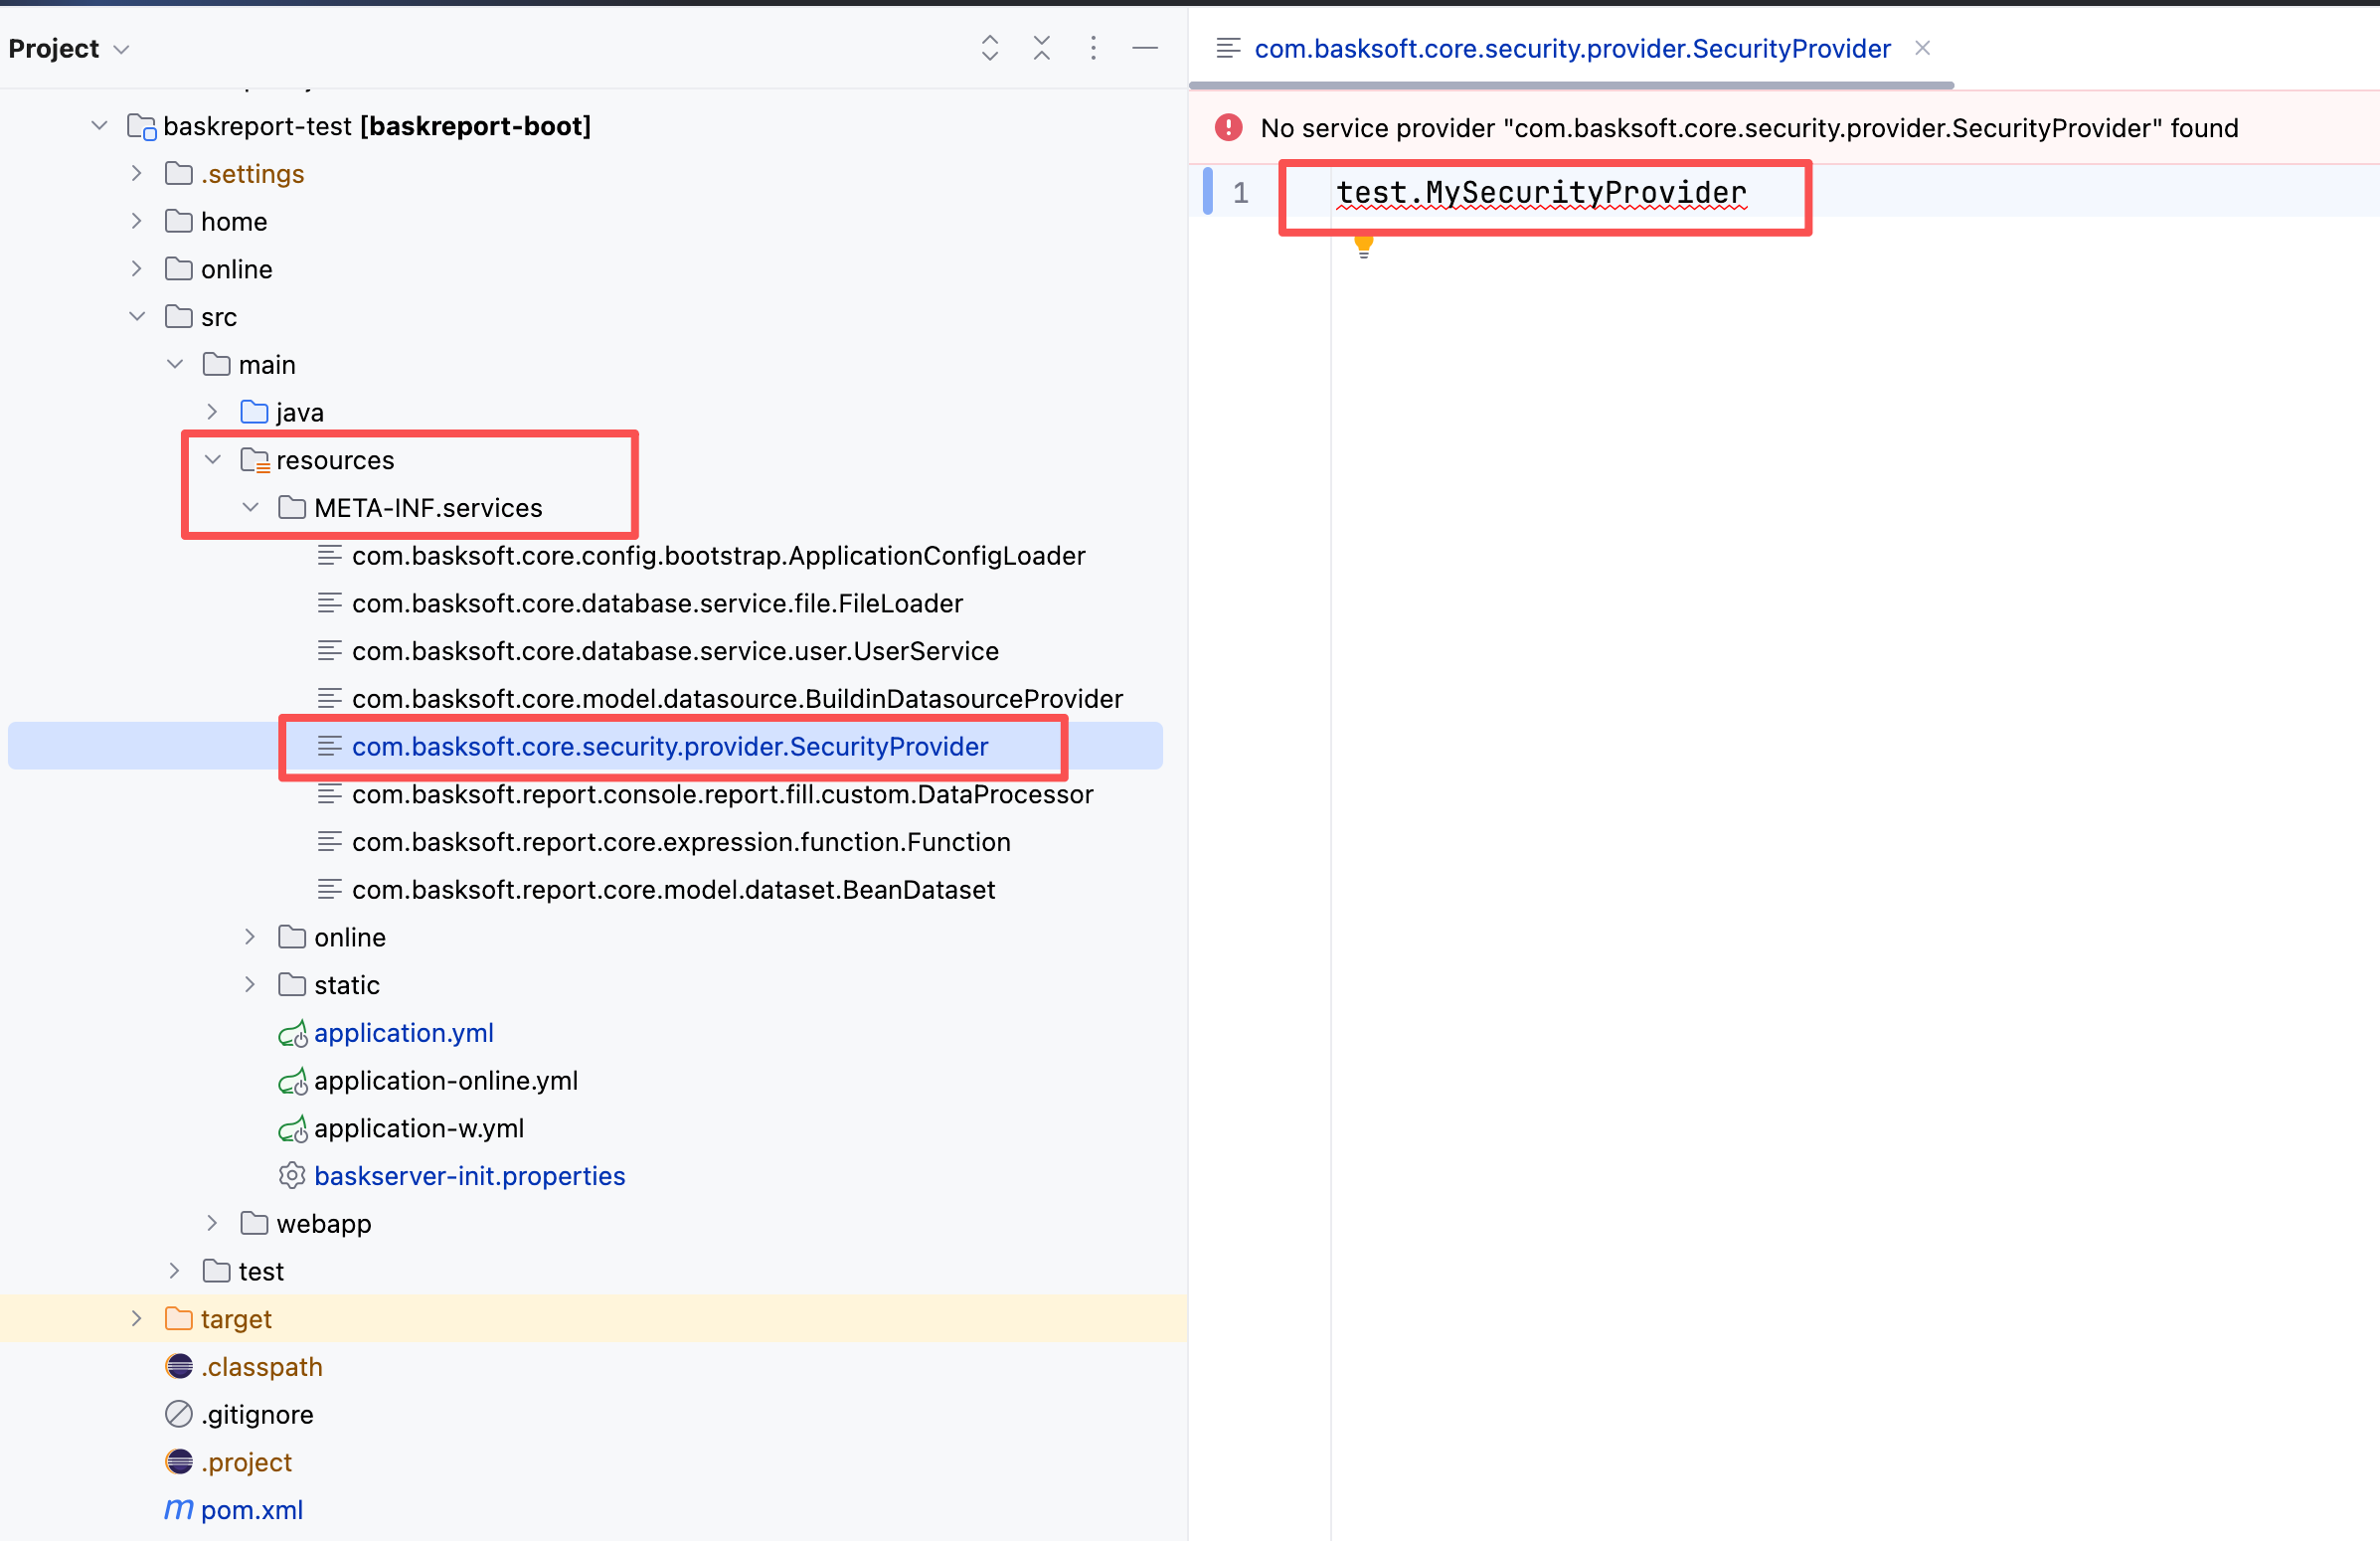Open application-online.yml in the tree
Image resolution: width=2380 pixels, height=1541 pixels.
click(x=446, y=1081)
